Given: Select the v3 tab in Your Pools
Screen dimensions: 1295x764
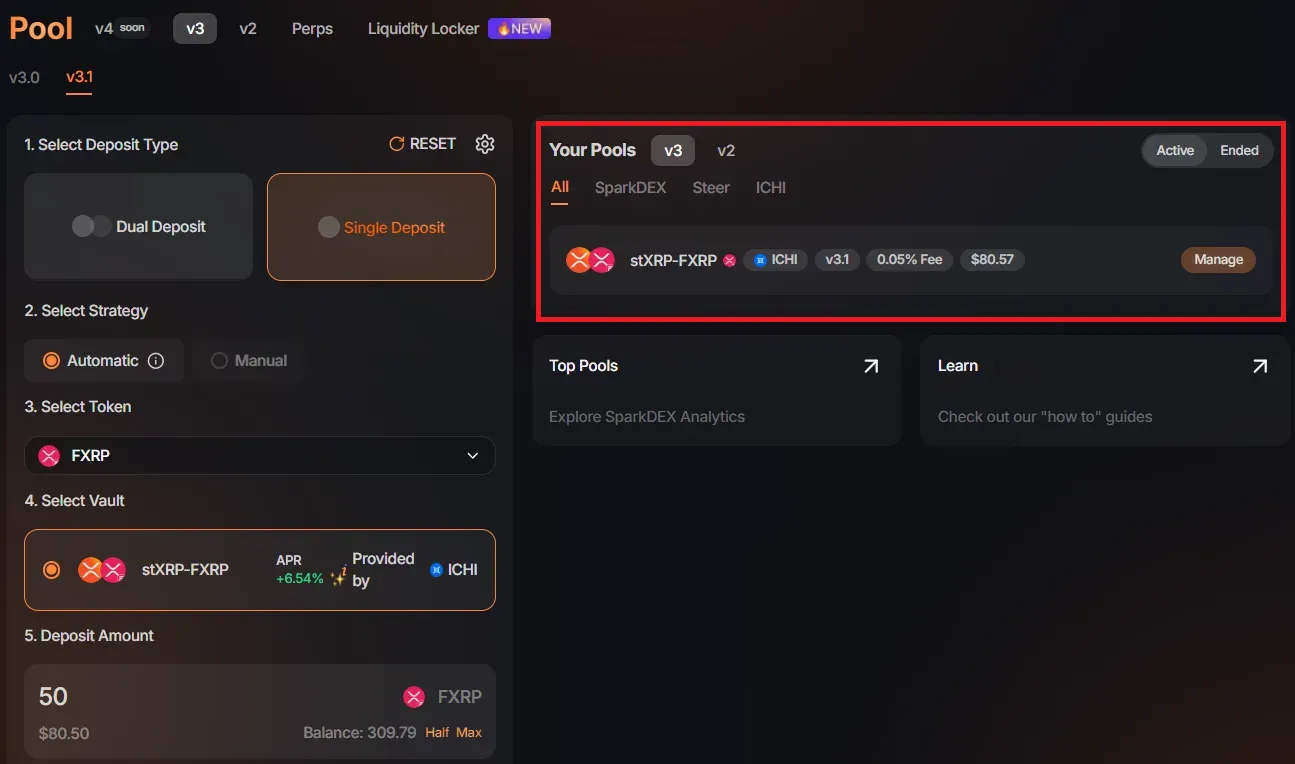Looking at the screenshot, I should (673, 151).
